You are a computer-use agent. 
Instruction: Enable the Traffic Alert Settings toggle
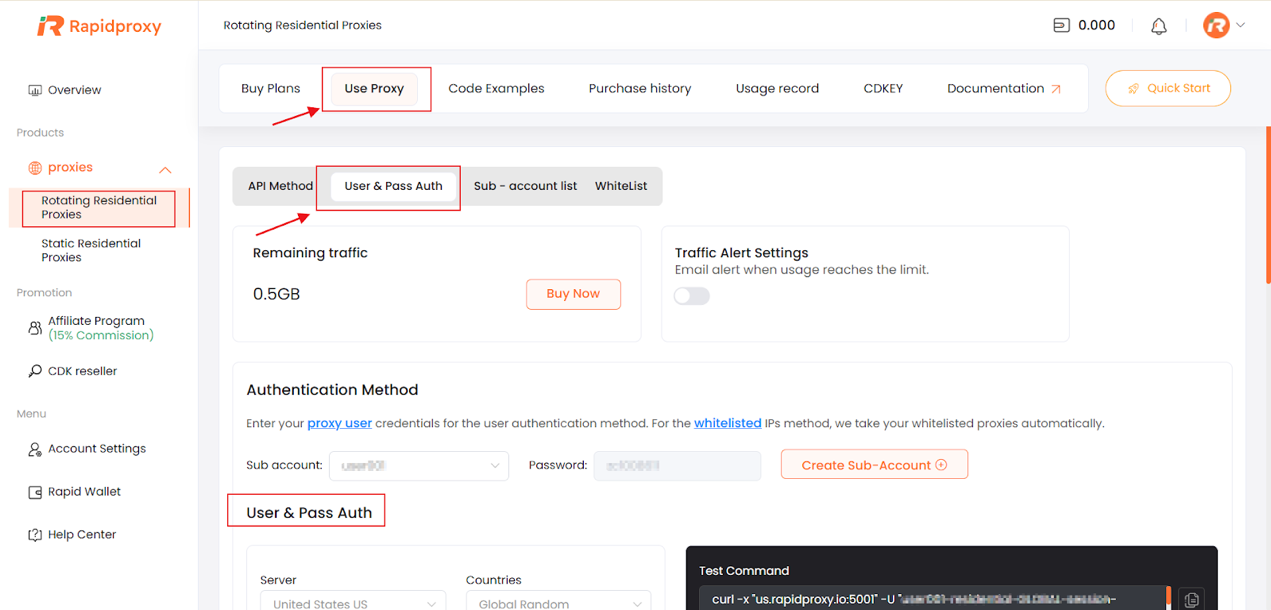(x=691, y=296)
